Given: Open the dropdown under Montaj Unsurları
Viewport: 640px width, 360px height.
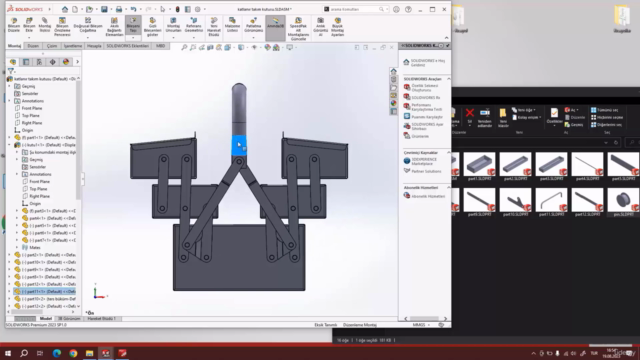Looking at the screenshot, I should click(x=173, y=38).
